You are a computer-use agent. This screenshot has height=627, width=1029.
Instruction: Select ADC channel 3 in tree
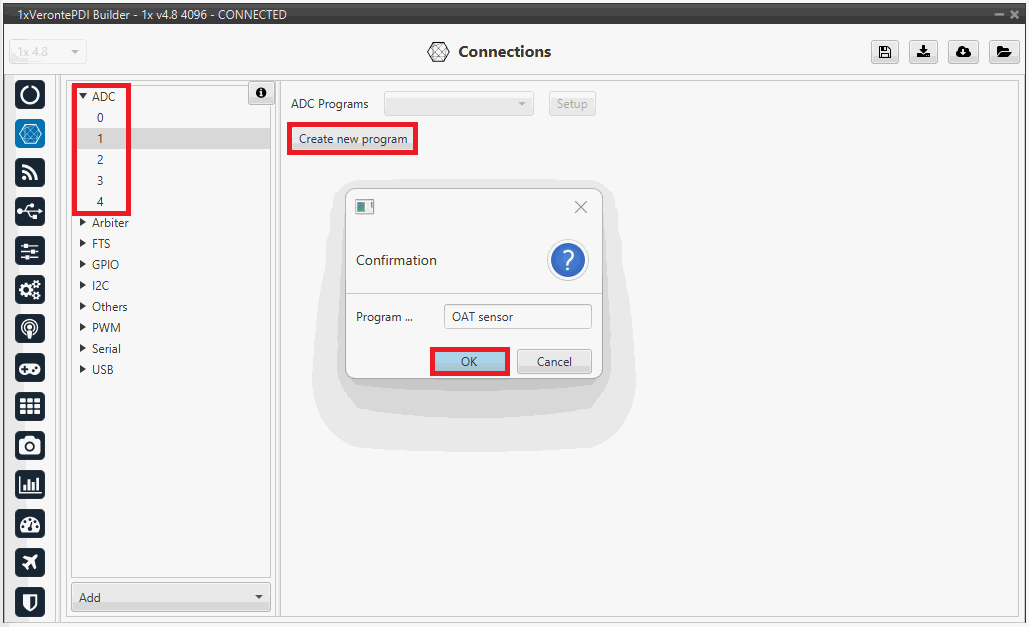coord(100,181)
